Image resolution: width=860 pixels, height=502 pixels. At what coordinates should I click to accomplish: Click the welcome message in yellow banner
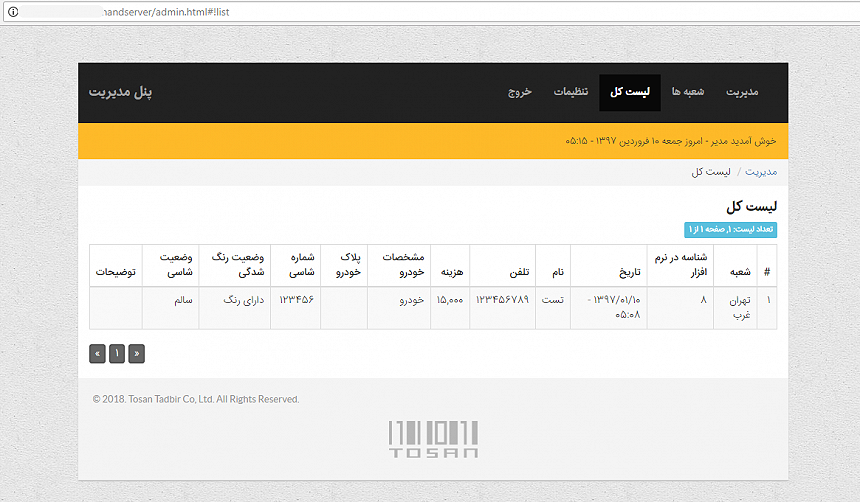(x=671, y=141)
